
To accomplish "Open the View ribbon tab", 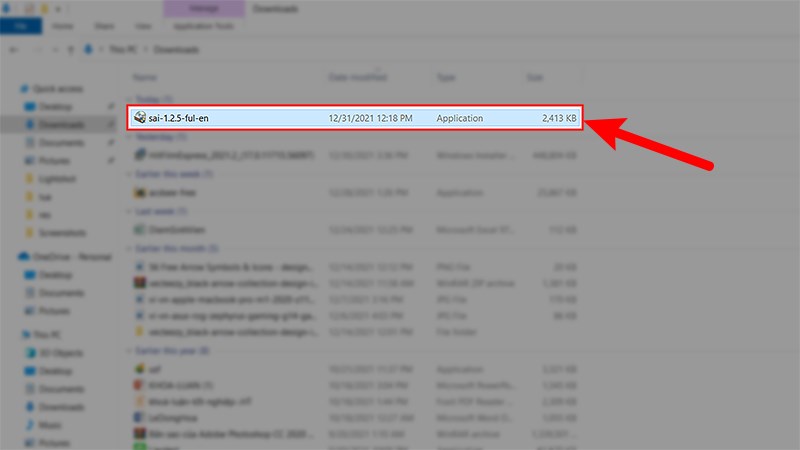I will click(x=143, y=26).
